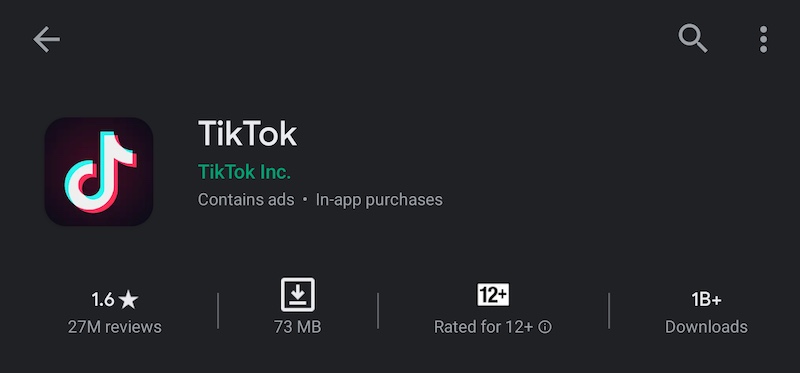Open search with the magnifier icon
Image resolution: width=800 pixels, height=373 pixels.
692,38
